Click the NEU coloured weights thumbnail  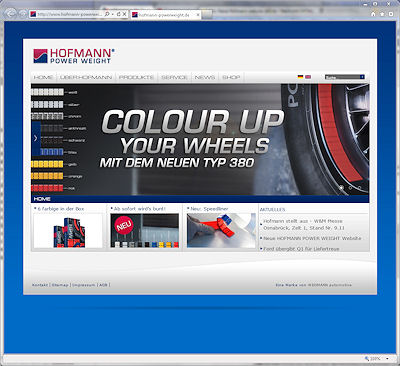point(145,231)
